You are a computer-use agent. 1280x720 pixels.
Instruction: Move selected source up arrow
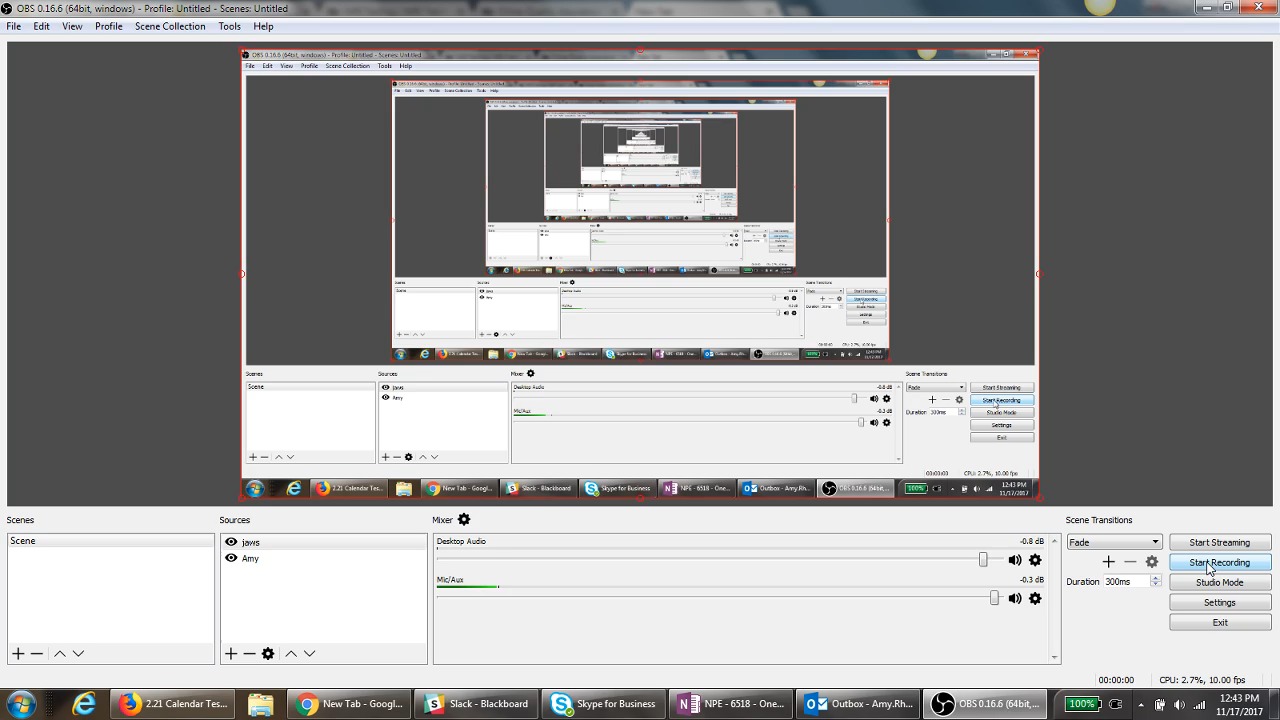point(291,654)
